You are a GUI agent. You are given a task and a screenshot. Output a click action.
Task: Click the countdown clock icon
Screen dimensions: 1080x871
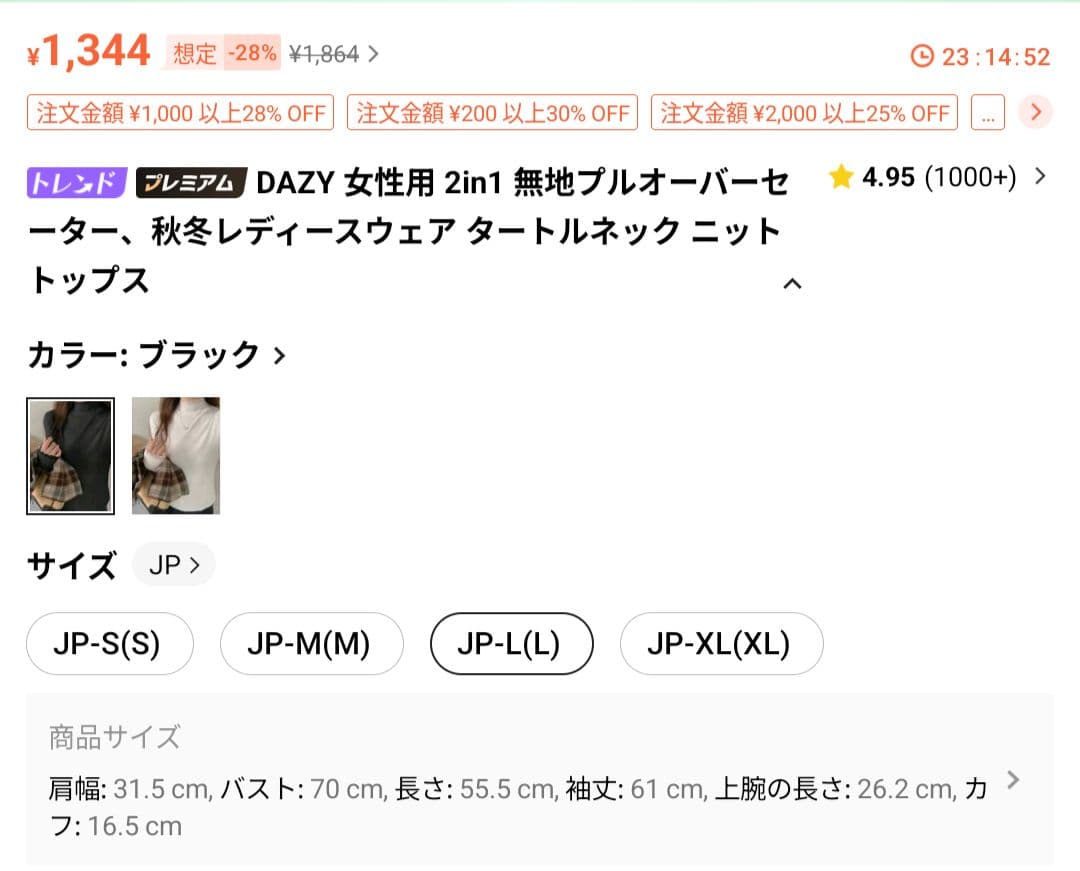click(922, 56)
